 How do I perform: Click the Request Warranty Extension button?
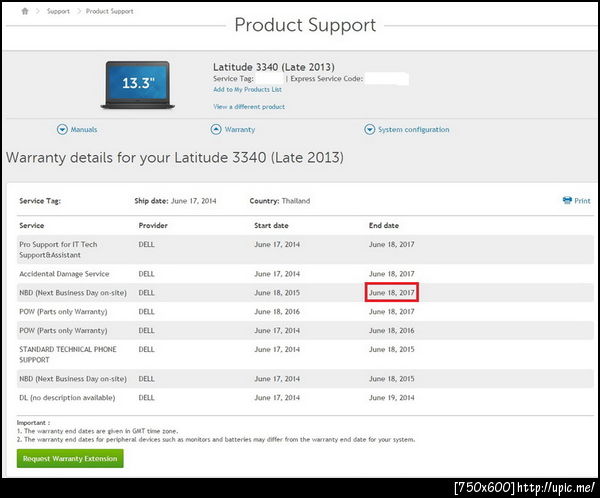click(70, 459)
